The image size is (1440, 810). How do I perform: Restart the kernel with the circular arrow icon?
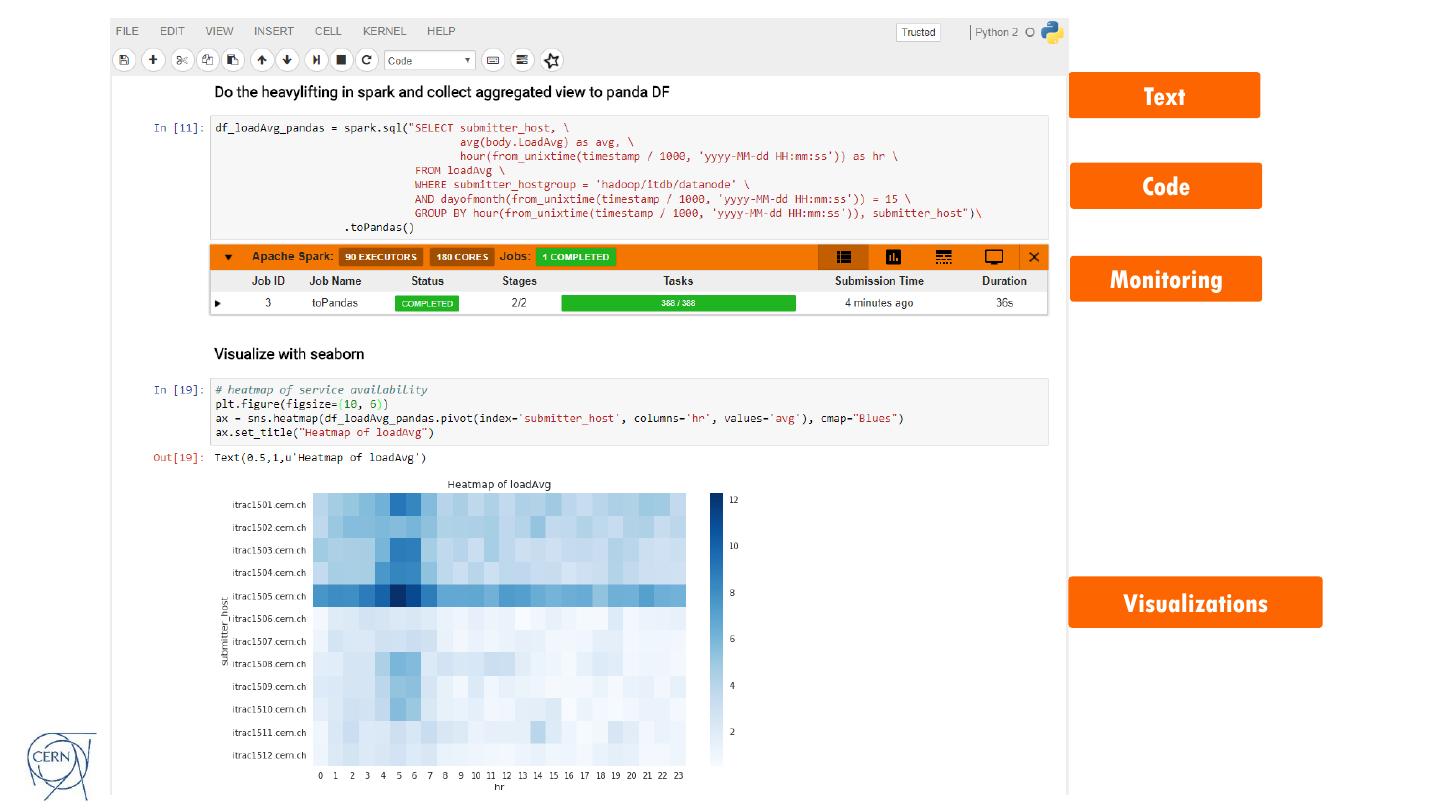coord(367,60)
